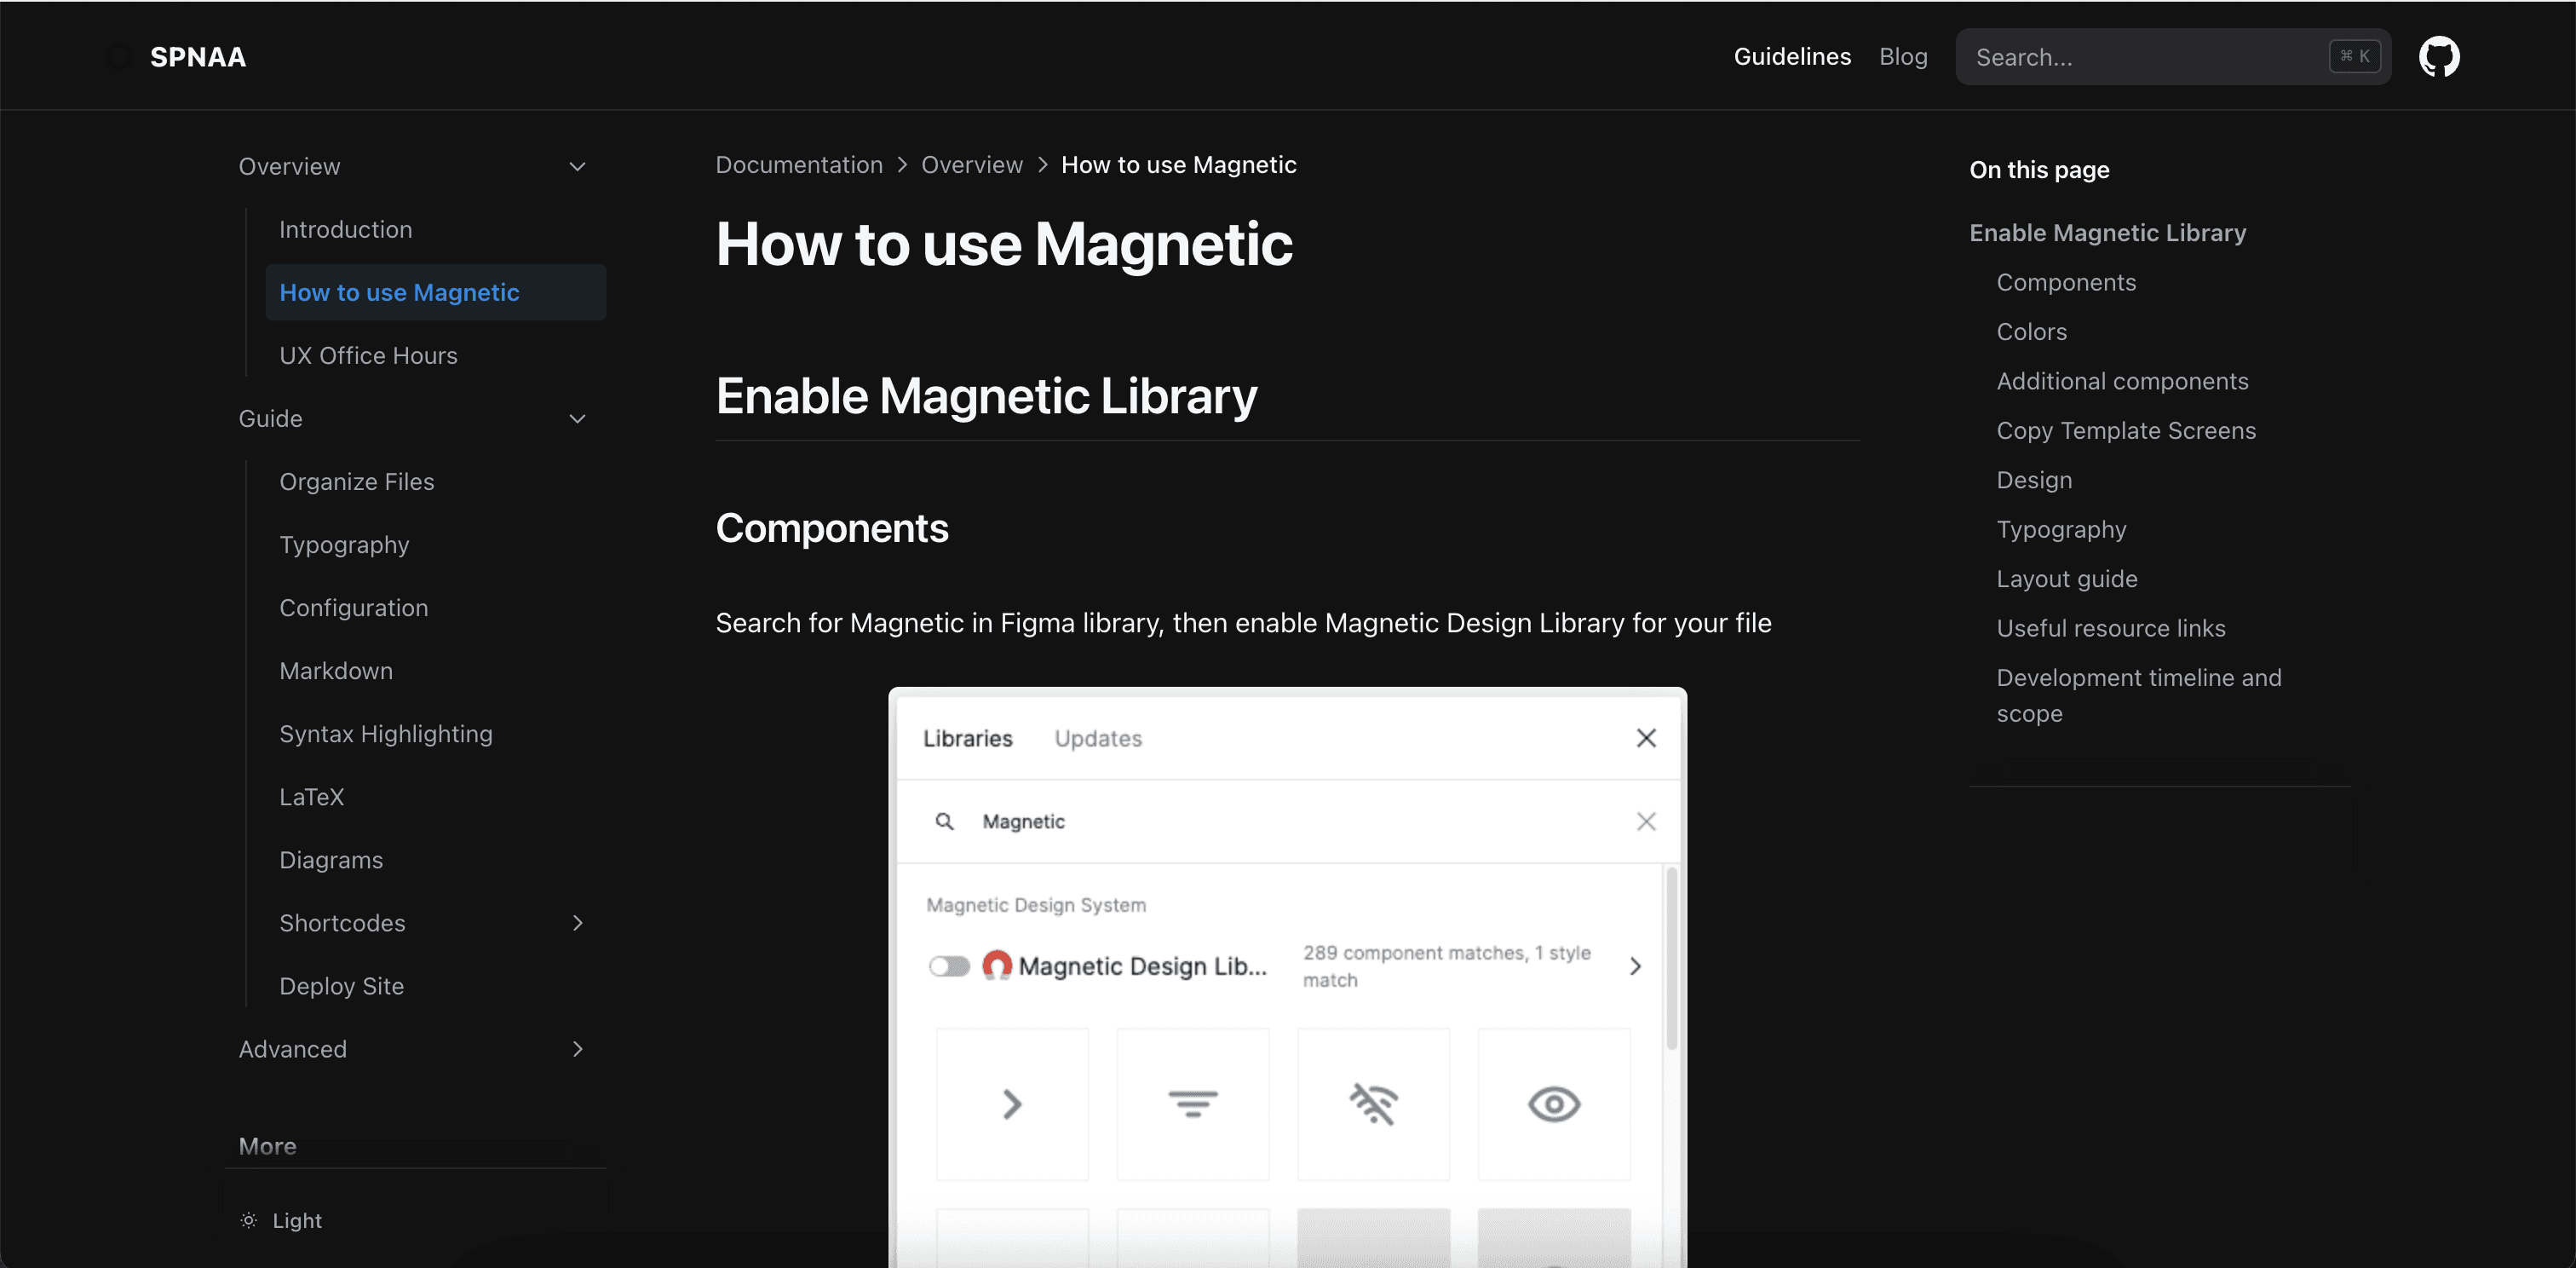
Task: Click the red Magnetic Design Library logo
Action: coord(996,965)
